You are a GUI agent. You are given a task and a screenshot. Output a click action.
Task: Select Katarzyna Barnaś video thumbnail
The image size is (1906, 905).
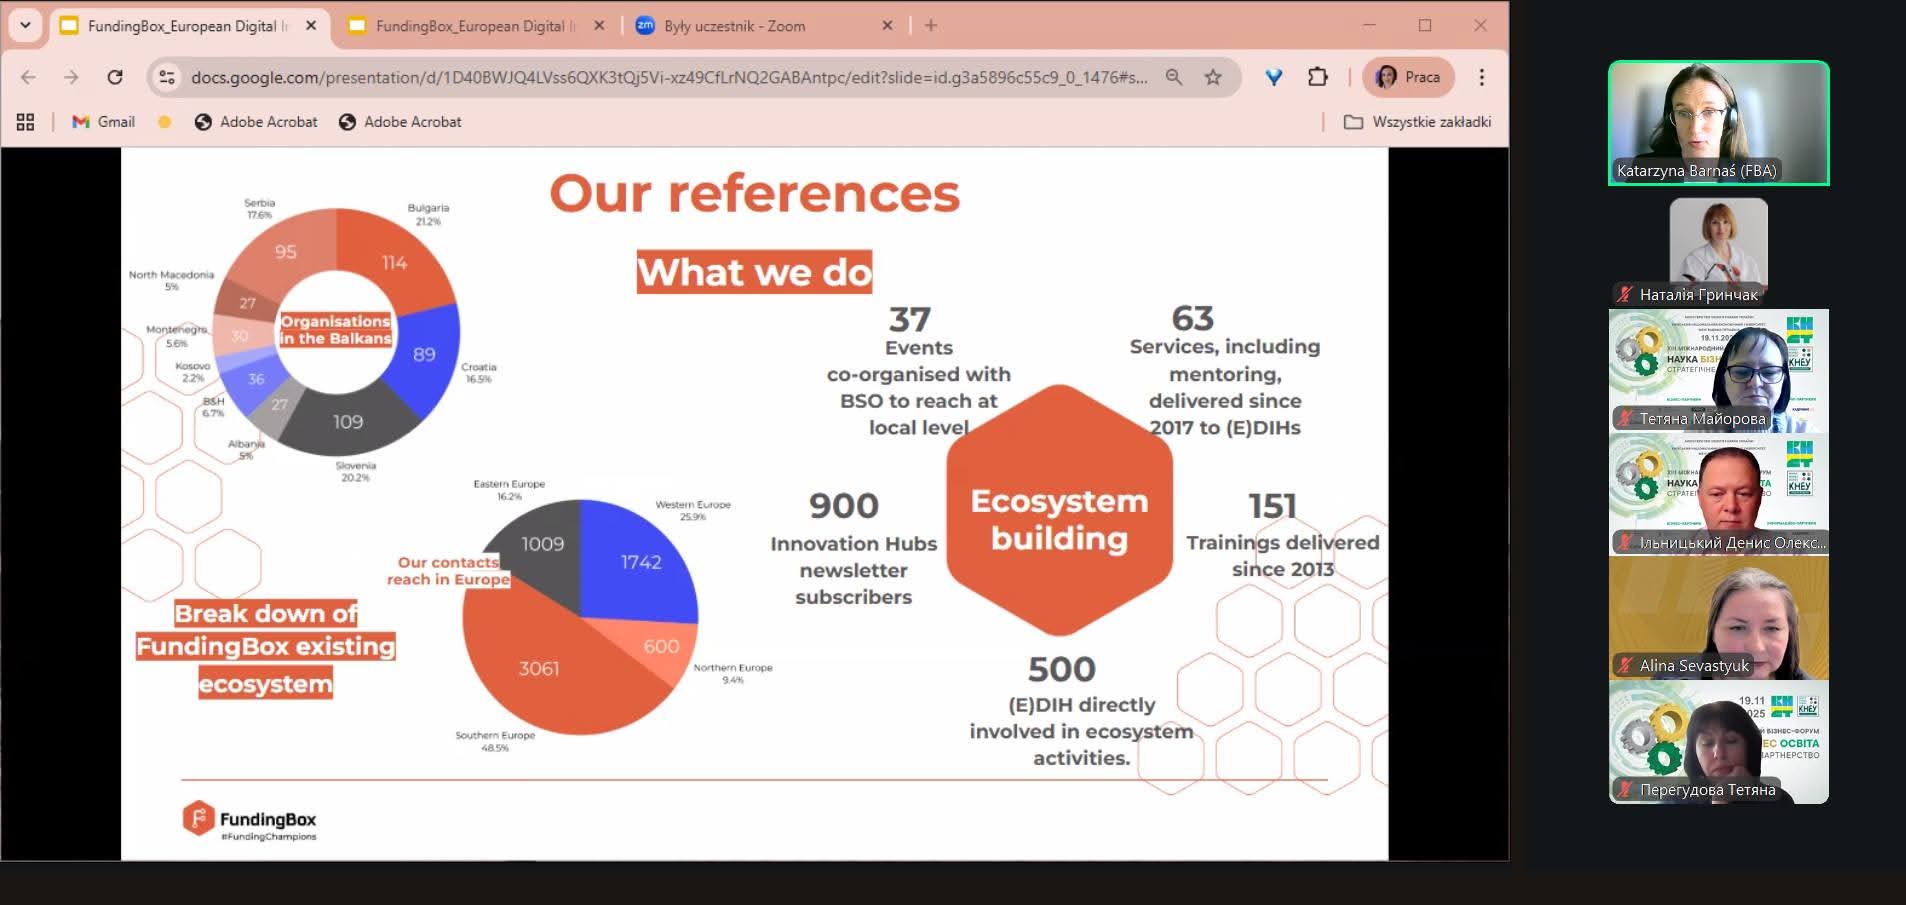(x=1718, y=122)
